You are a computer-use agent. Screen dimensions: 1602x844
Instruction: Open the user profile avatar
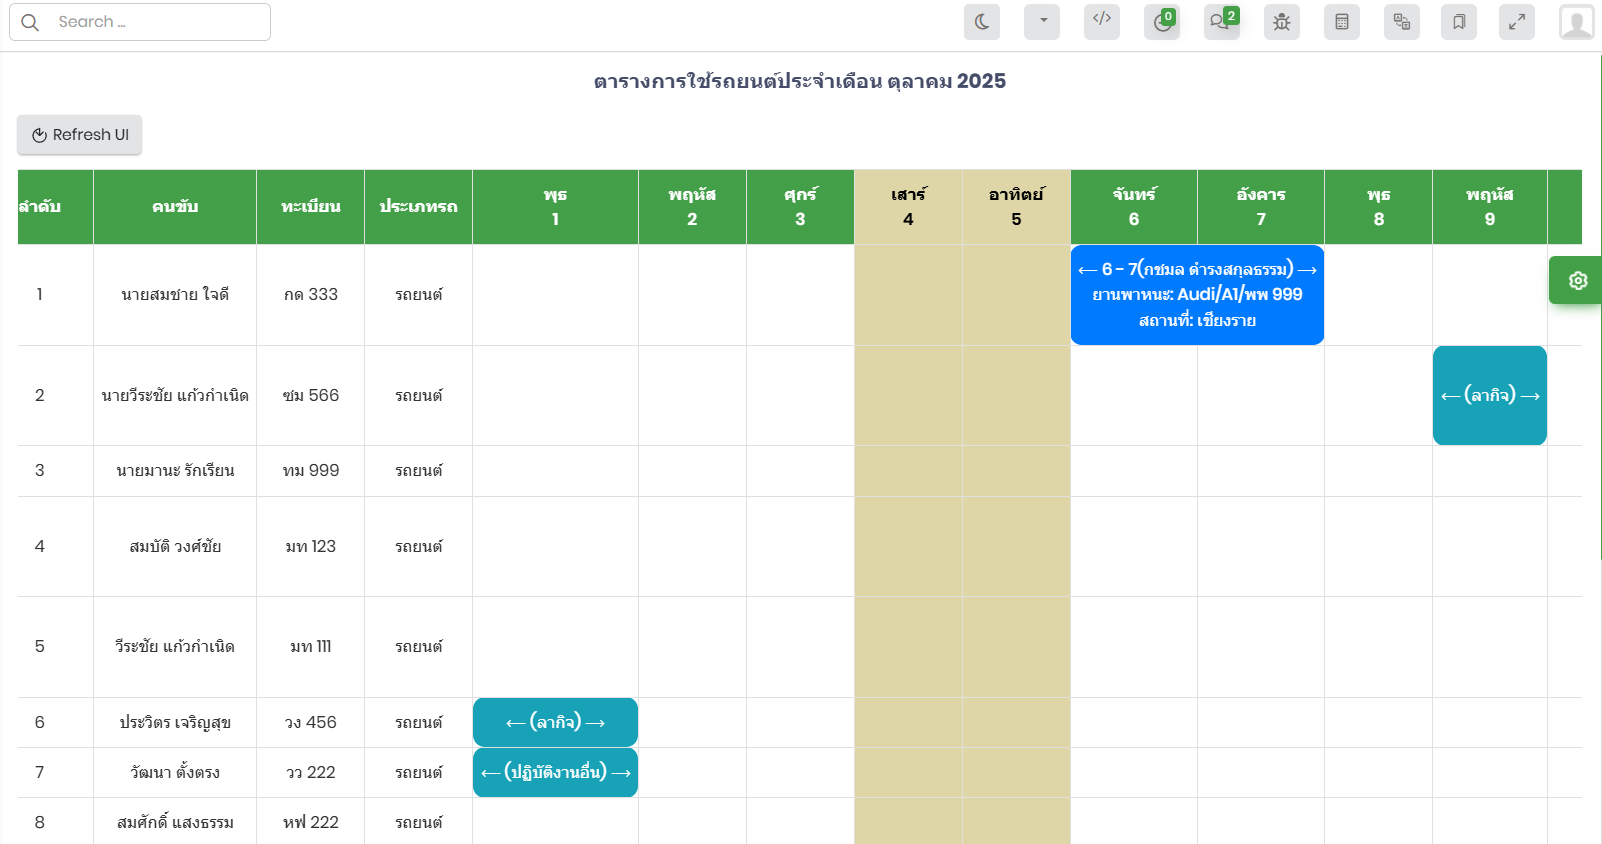tap(1576, 22)
